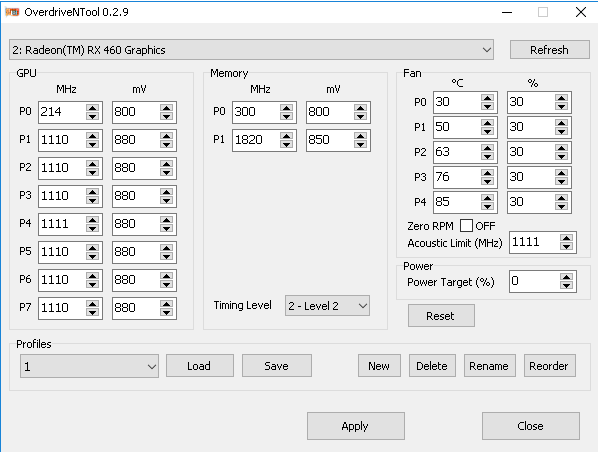This screenshot has width=598, height=452.
Task: Click the Refresh button
Action: click(x=550, y=50)
